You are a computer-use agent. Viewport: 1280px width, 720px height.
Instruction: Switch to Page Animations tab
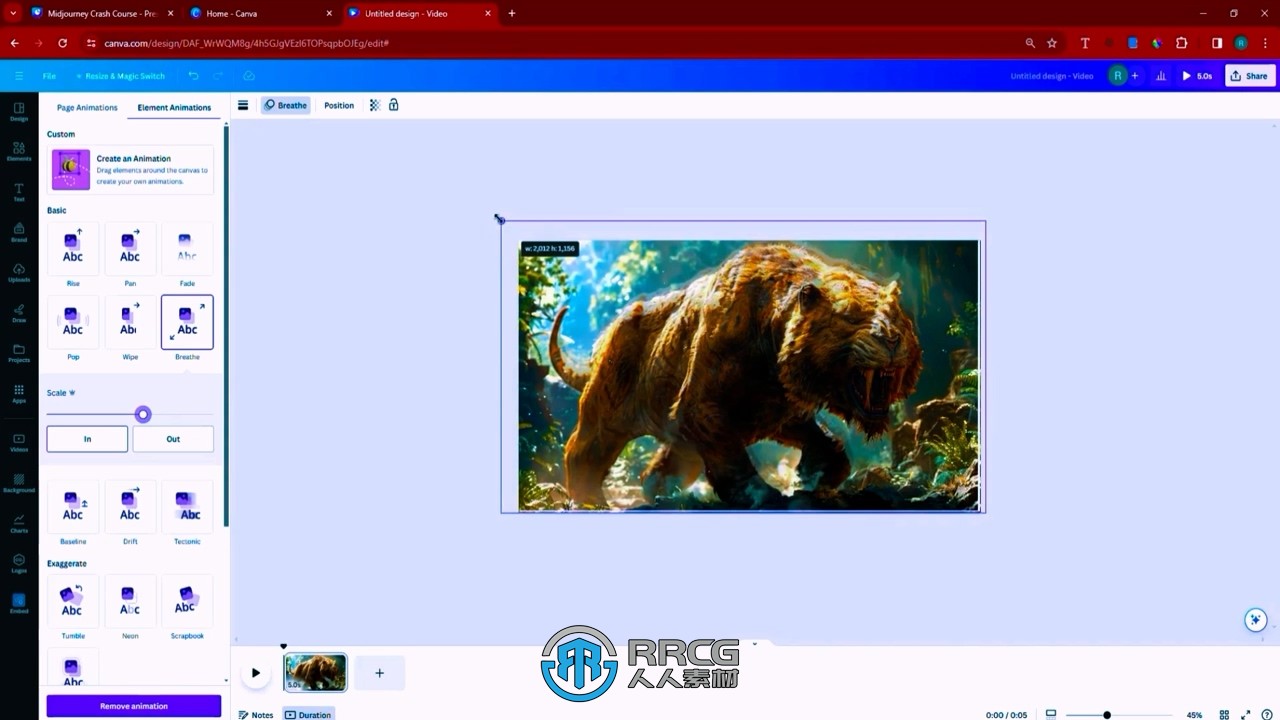[x=87, y=107]
